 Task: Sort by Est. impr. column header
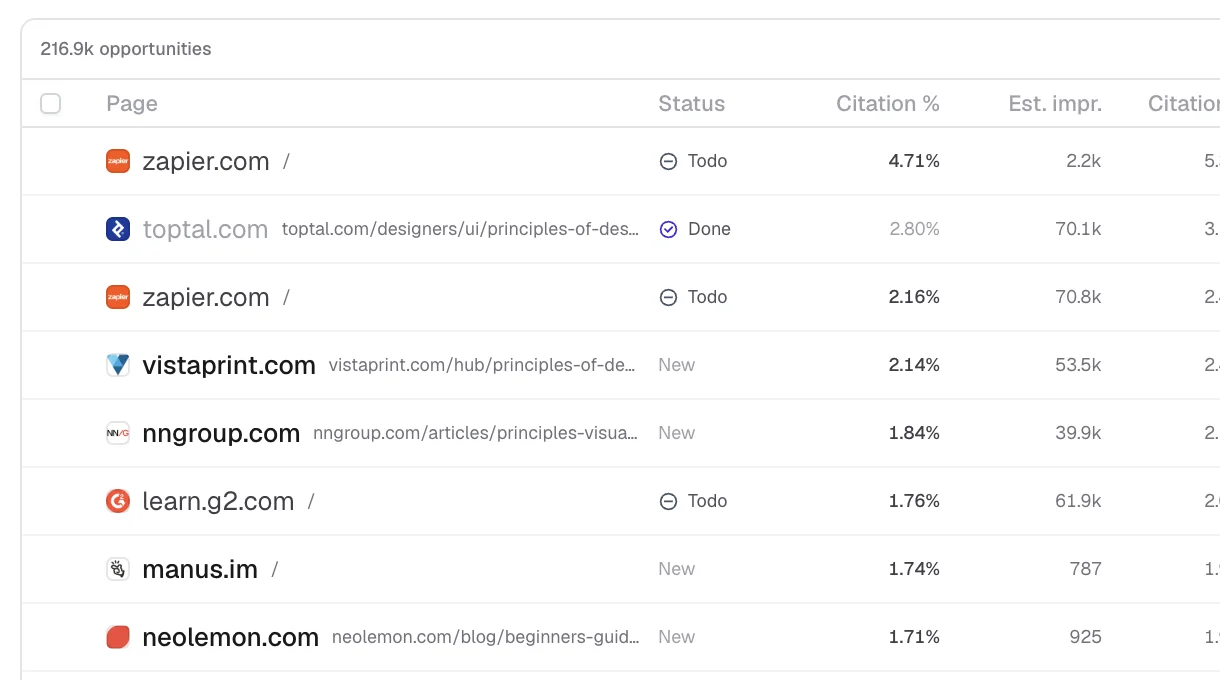1055,104
